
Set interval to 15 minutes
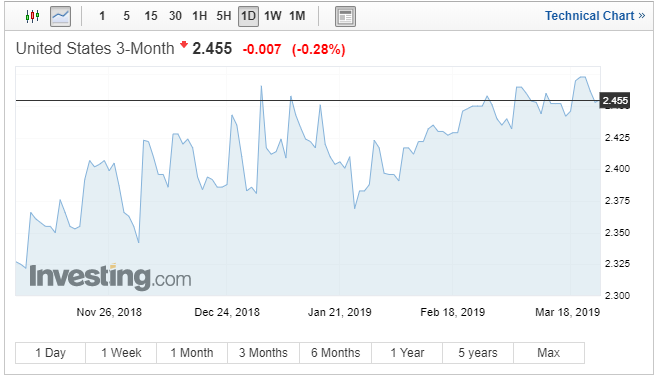(151, 16)
